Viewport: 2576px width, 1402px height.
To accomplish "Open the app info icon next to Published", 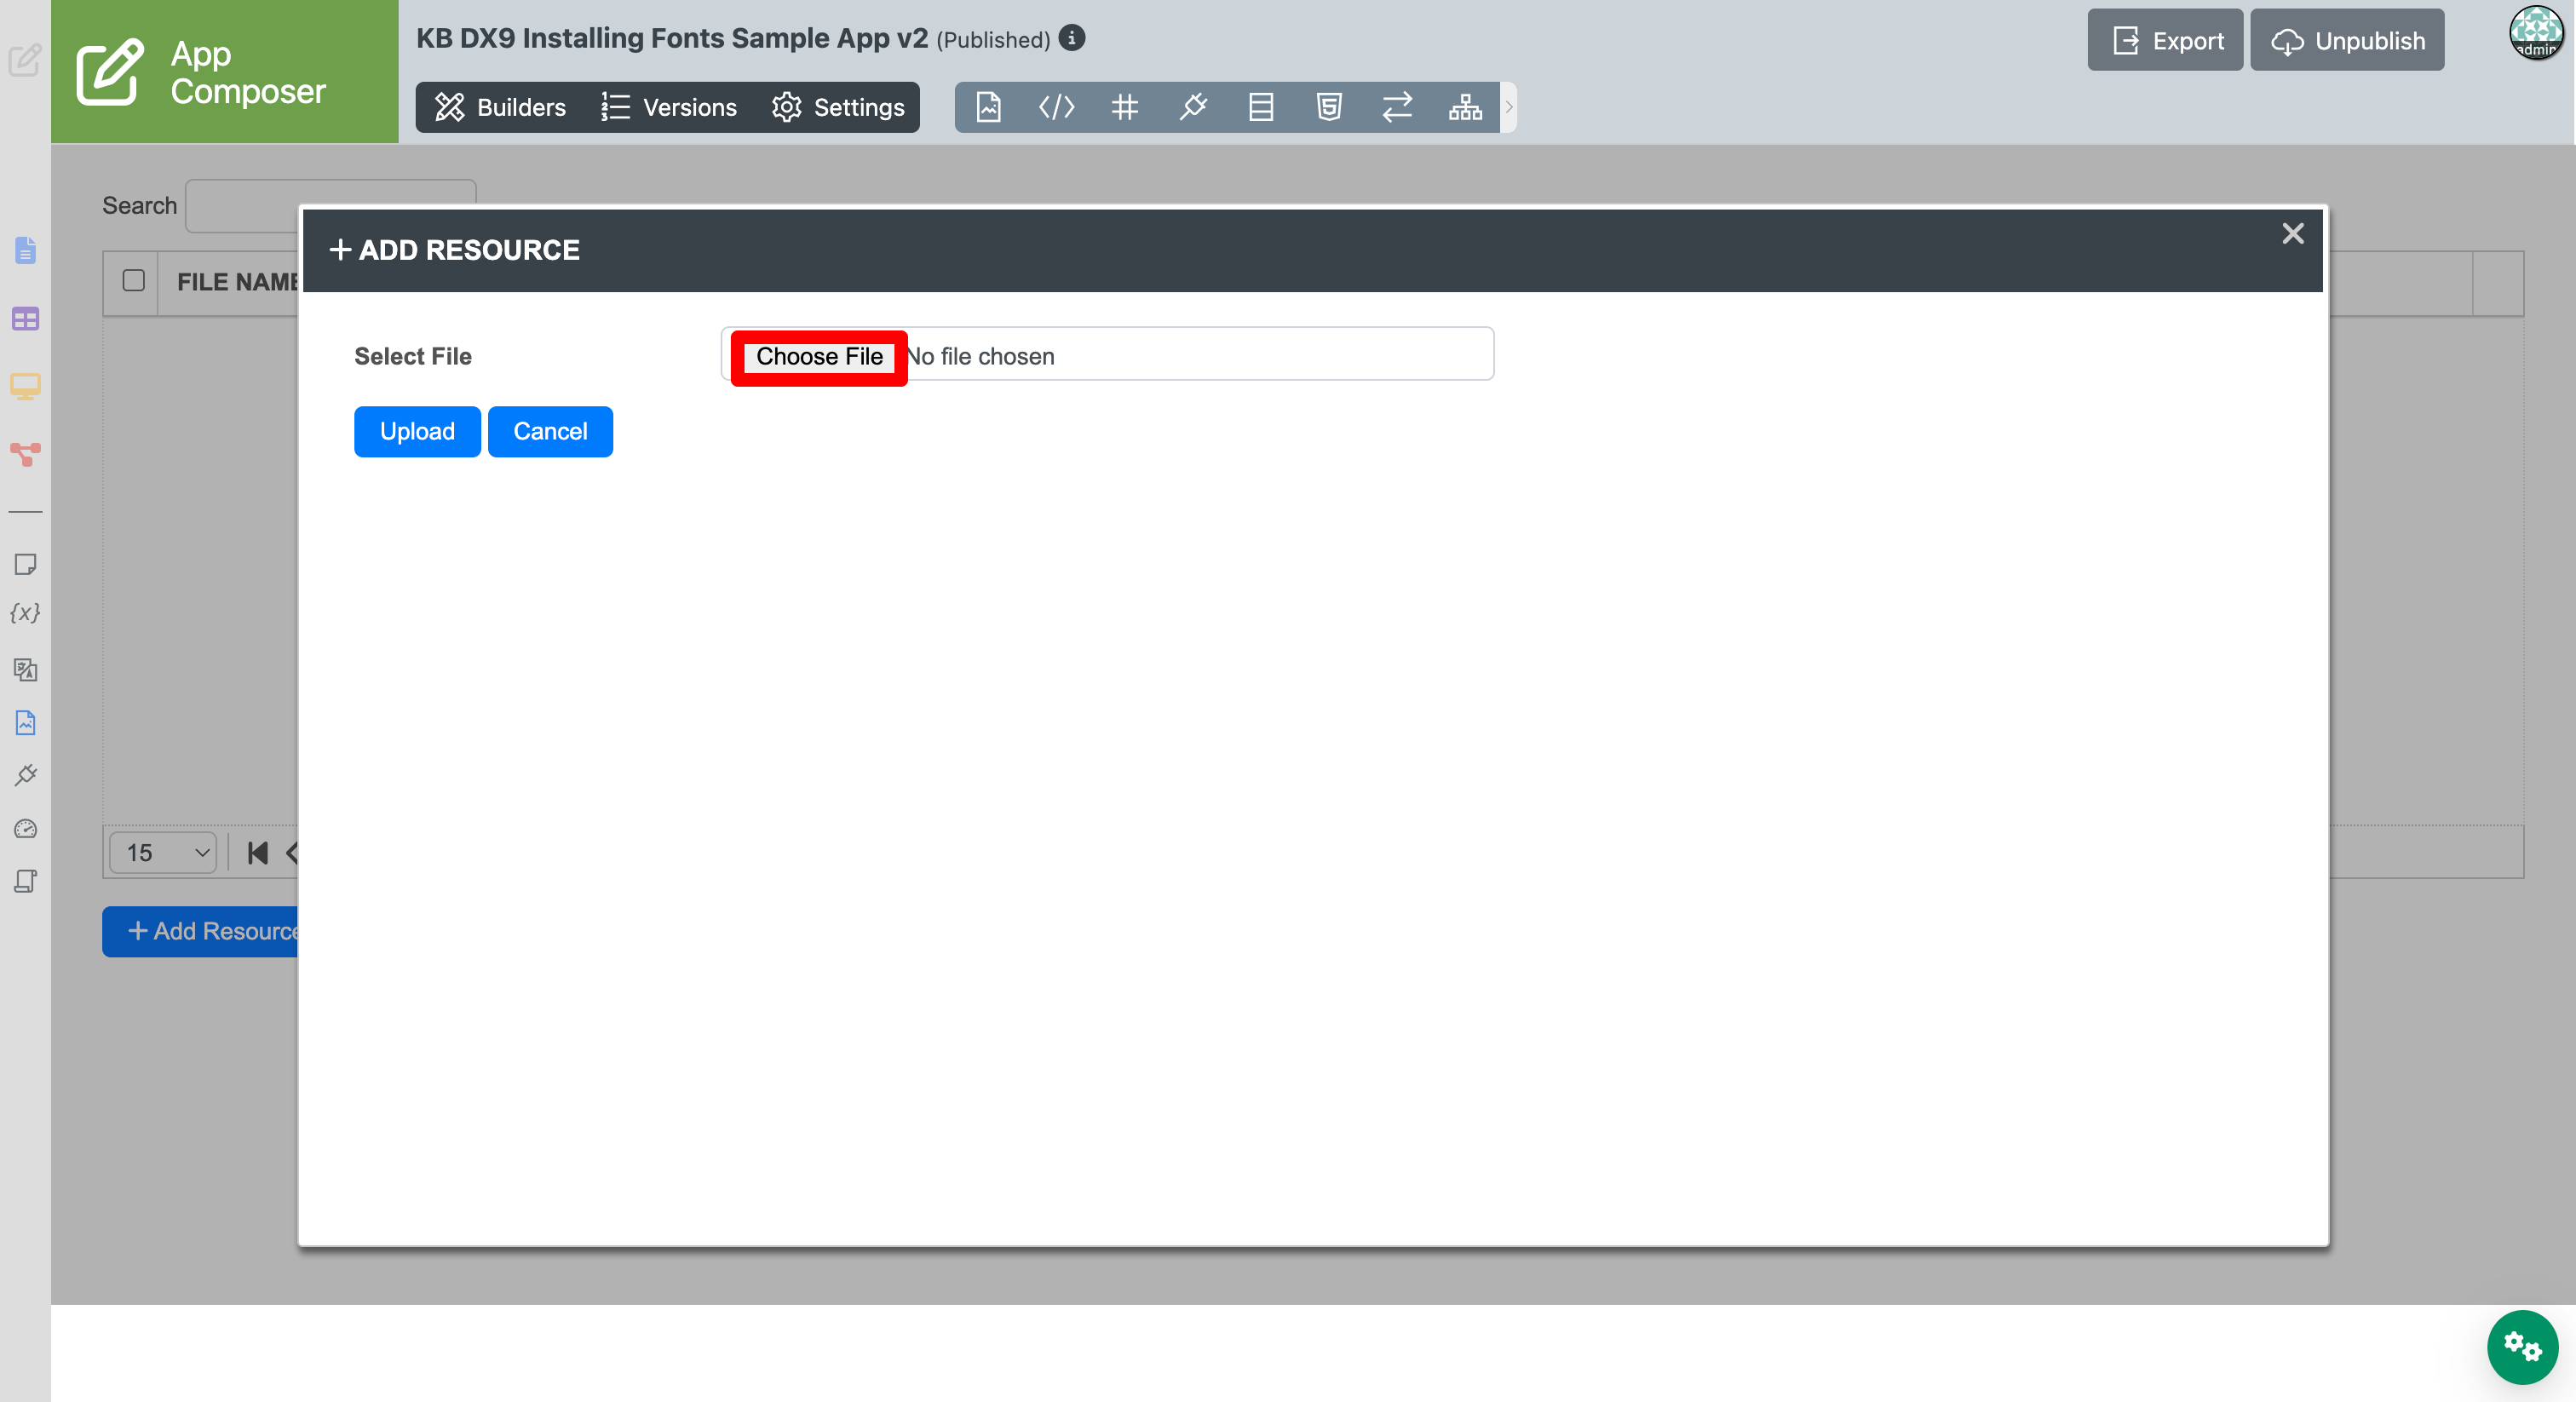I will coord(1072,38).
